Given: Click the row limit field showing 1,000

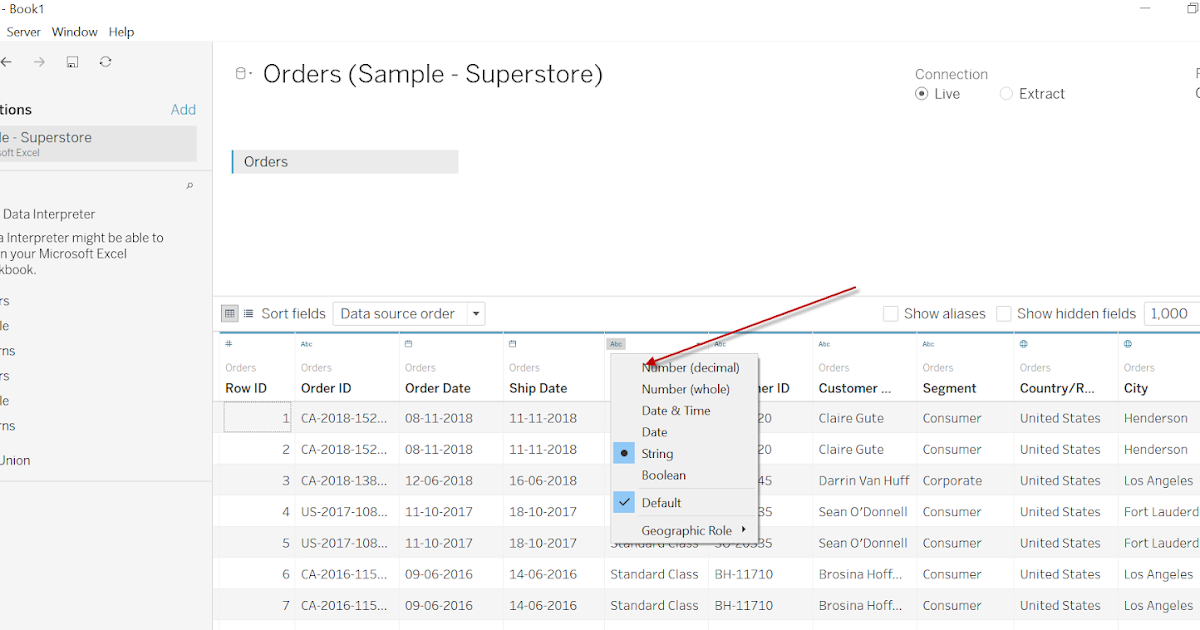Looking at the screenshot, I should (x=1170, y=313).
